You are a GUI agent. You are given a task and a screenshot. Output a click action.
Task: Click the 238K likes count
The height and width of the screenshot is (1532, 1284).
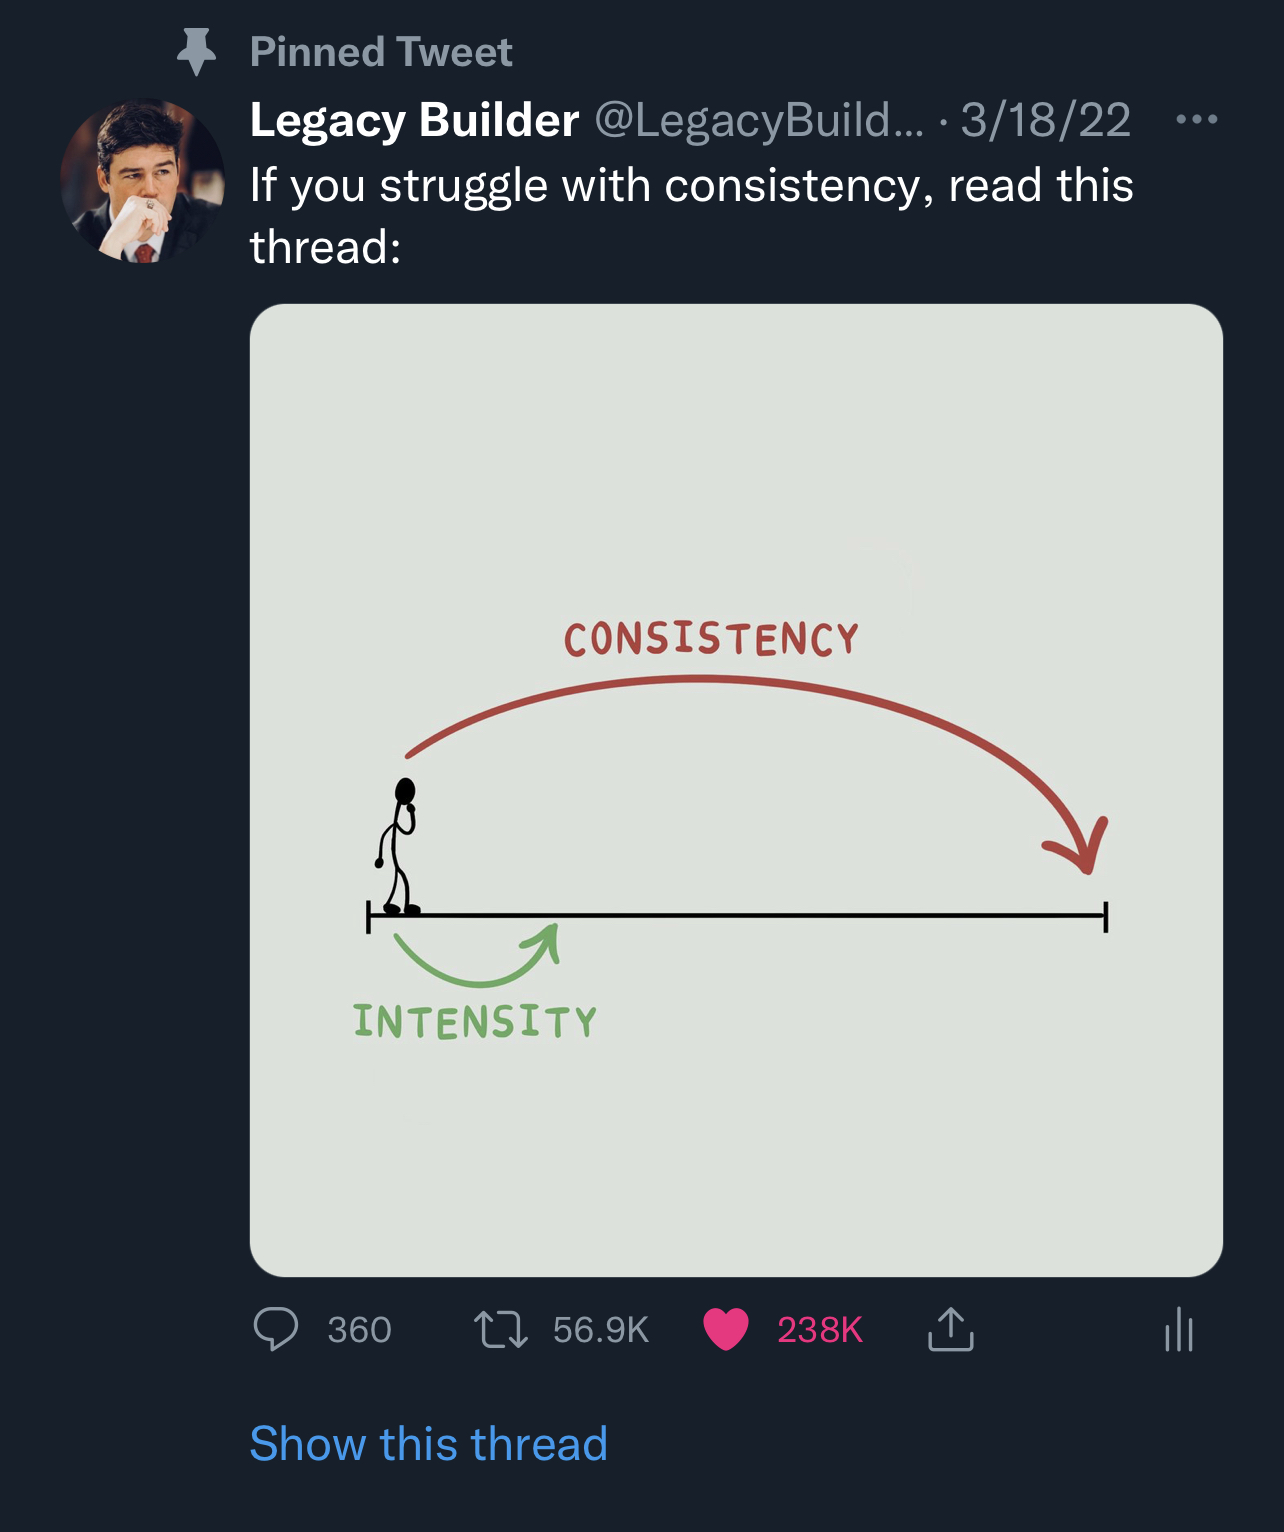click(819, 1330)
